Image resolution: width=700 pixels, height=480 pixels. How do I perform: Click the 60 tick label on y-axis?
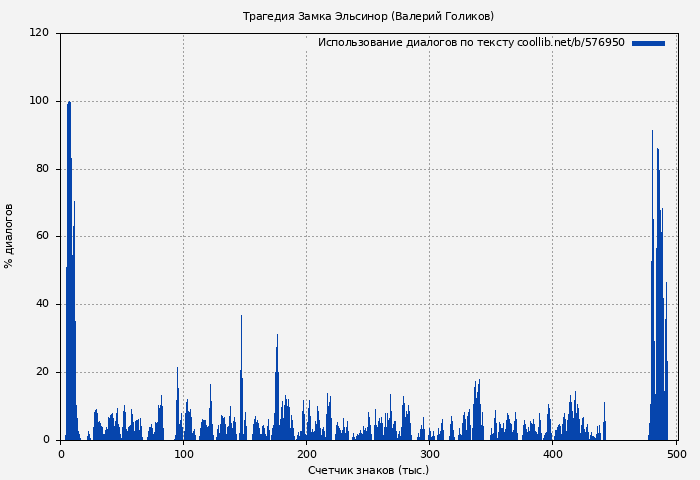42,237
